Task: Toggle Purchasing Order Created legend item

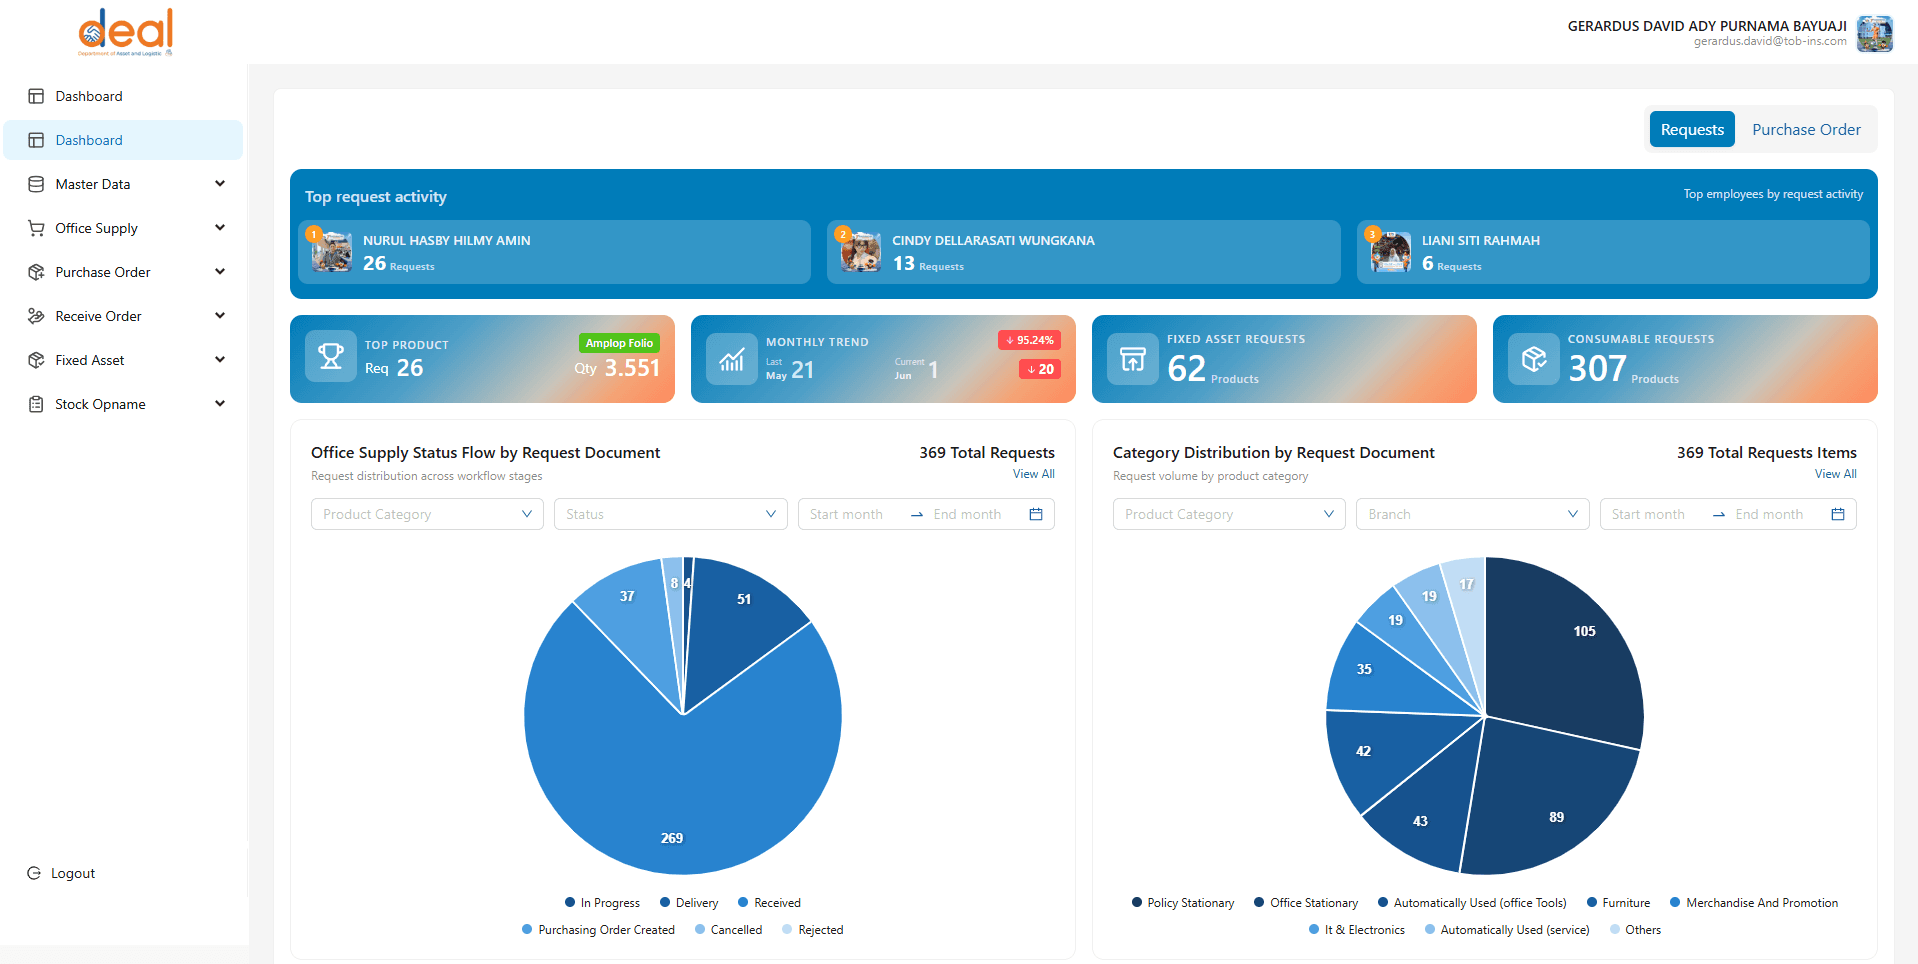Action: pyautogui.click(x=598, y=930)
